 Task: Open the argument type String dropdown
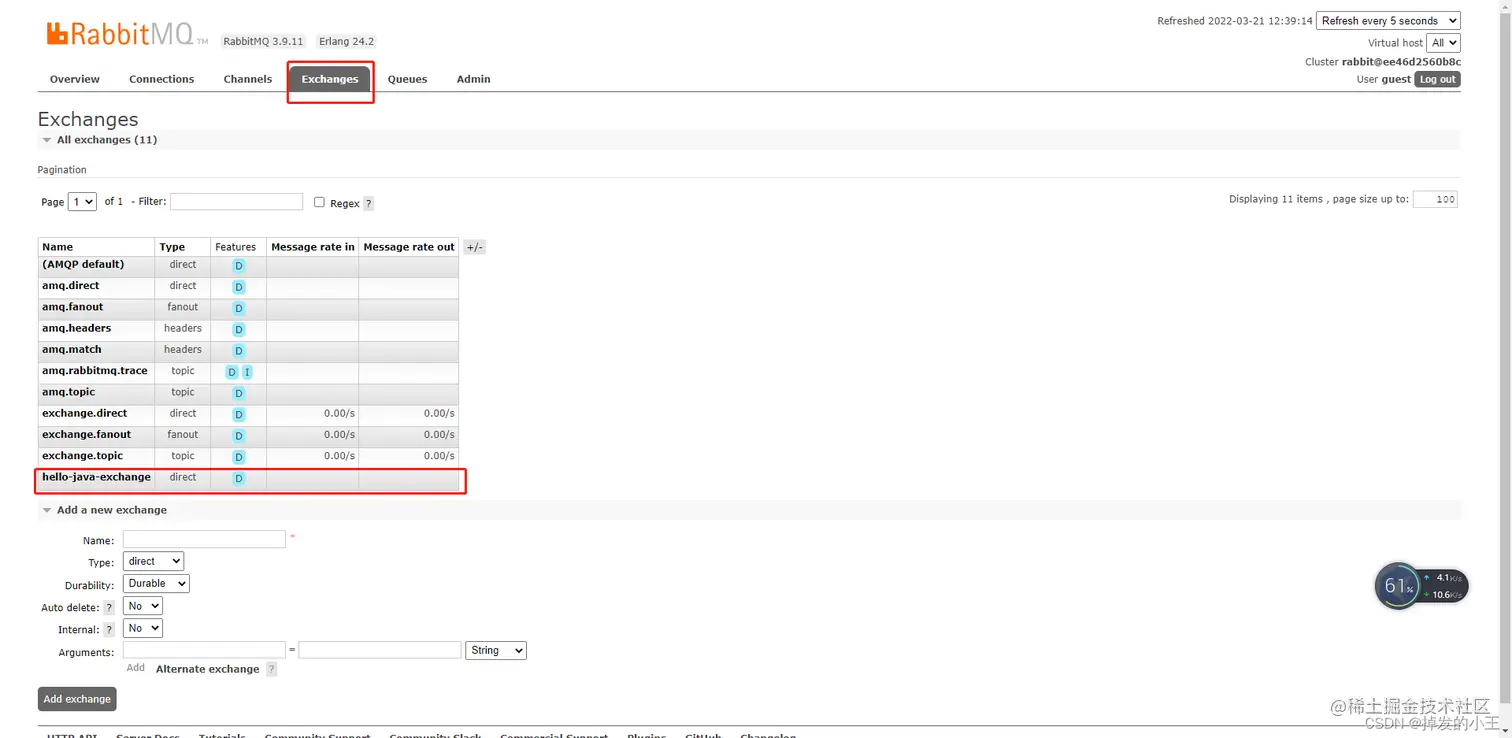click(496, 651)
